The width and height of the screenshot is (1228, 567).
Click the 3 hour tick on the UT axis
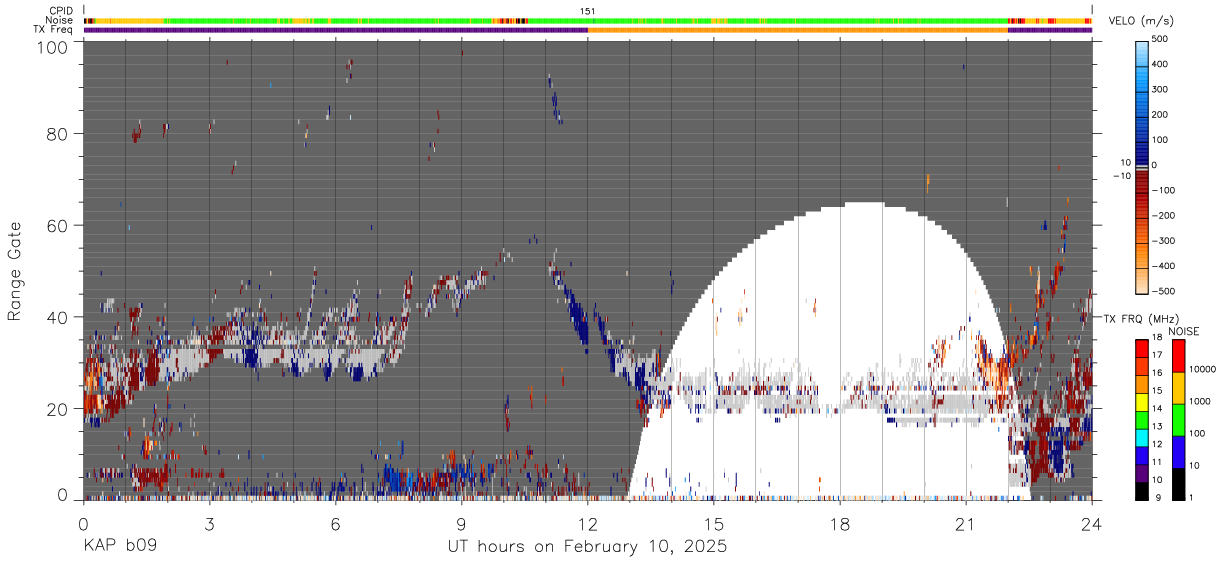tap(210, 523)
